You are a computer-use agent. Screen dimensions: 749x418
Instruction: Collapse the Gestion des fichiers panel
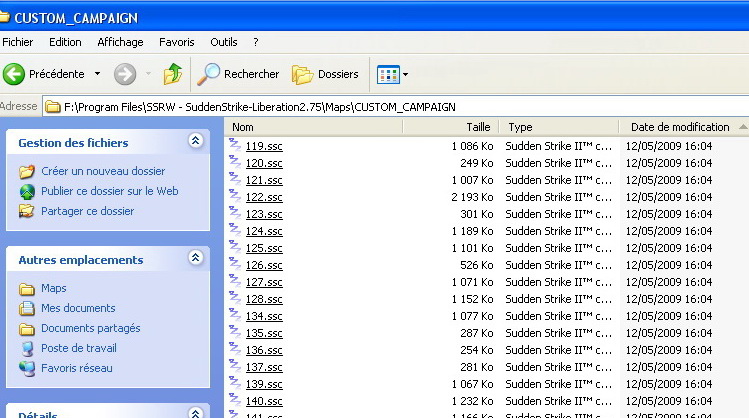click(x=195, y=141)
